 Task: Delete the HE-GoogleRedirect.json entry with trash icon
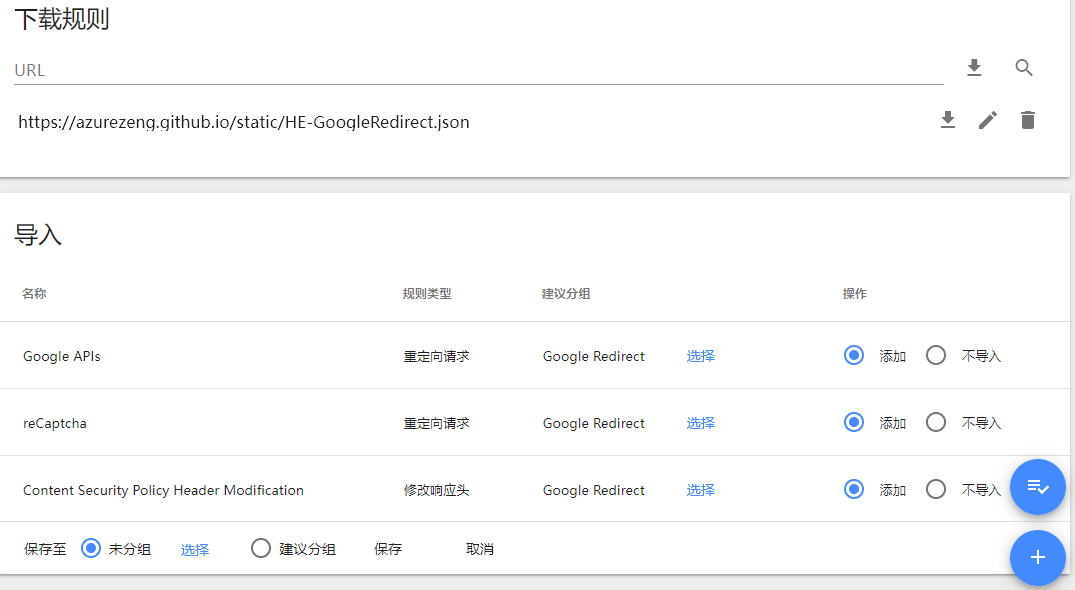point(1027,121)
